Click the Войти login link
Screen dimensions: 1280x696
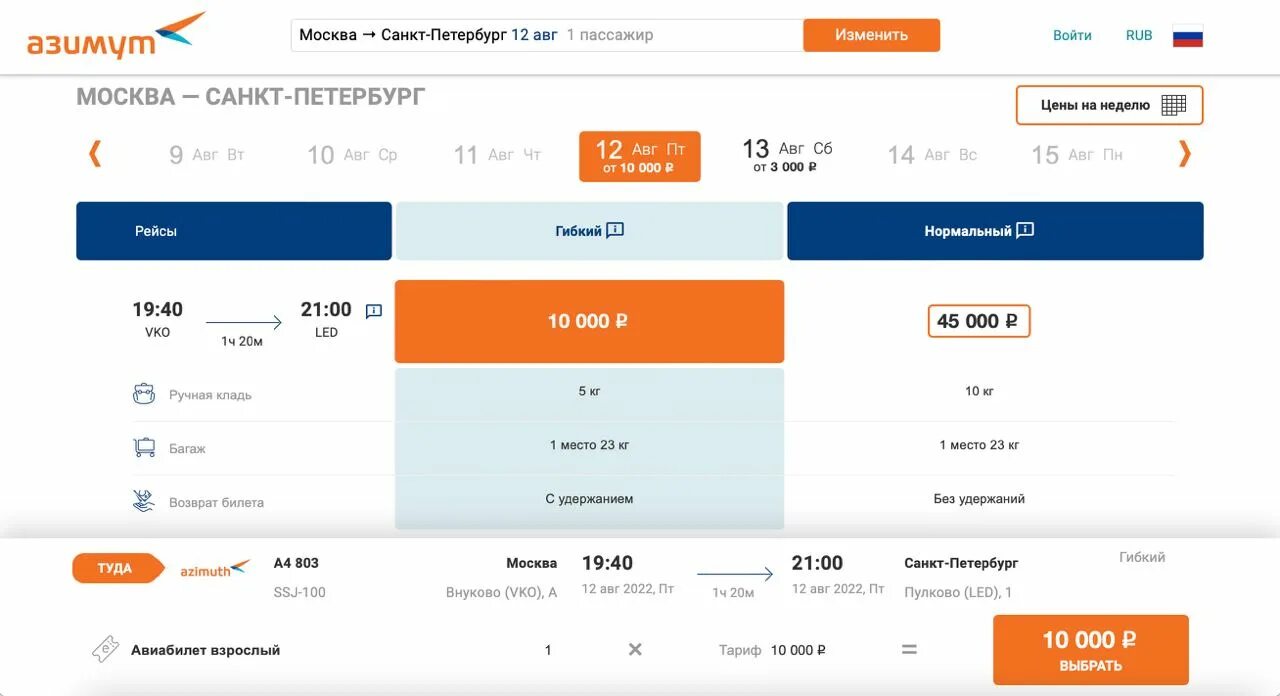(x=1072, y=35)
